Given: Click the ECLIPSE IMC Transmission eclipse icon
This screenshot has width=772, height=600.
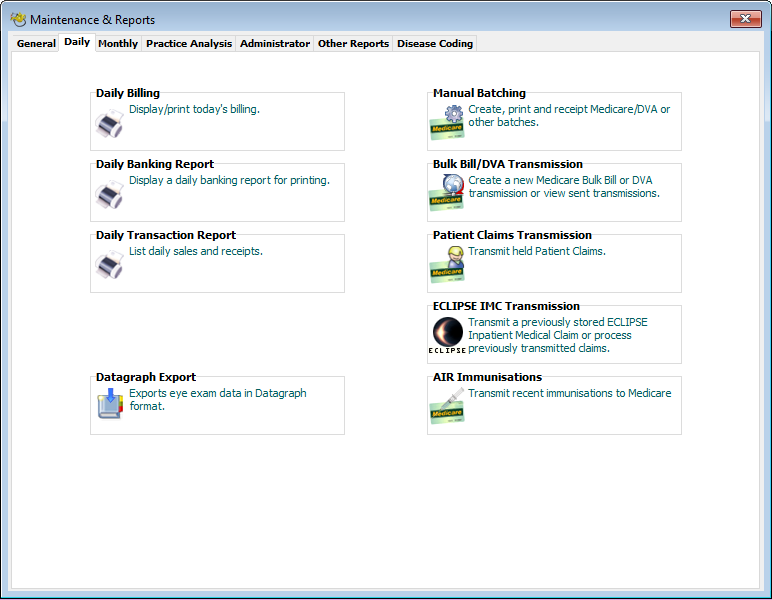Looking at the screenshot, I should (x=447, y=335).
